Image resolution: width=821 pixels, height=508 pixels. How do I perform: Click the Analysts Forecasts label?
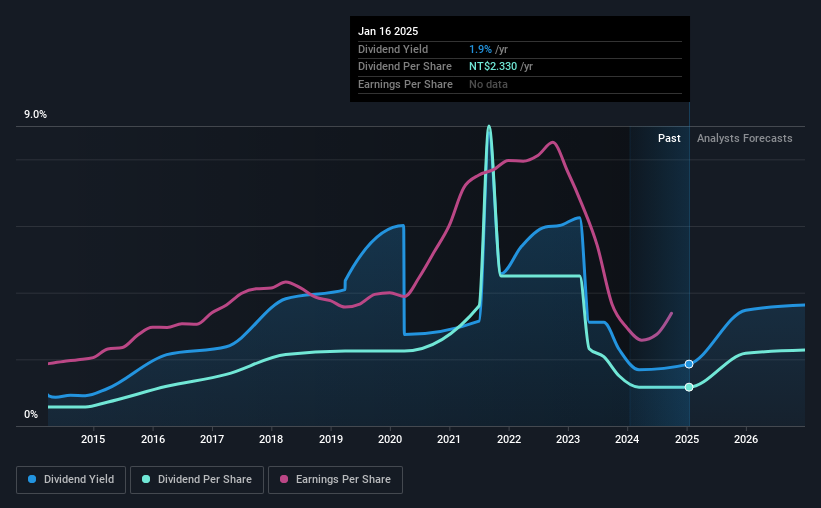tap(745, 138)
